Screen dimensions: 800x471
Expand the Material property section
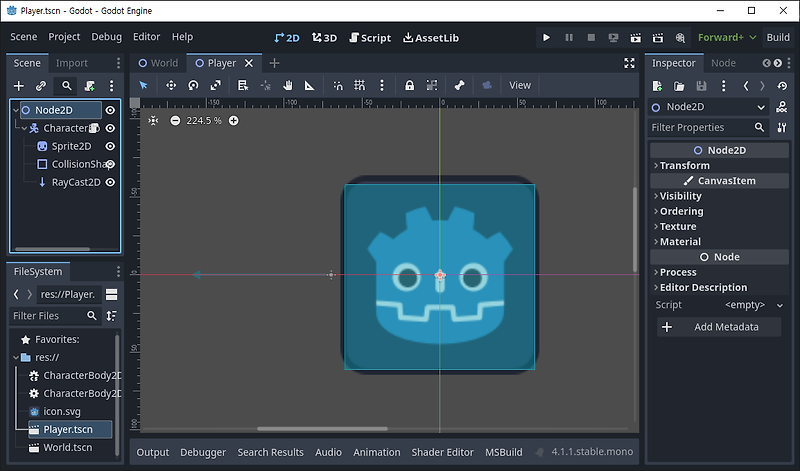pyautogui.click(x=719, y=241)
